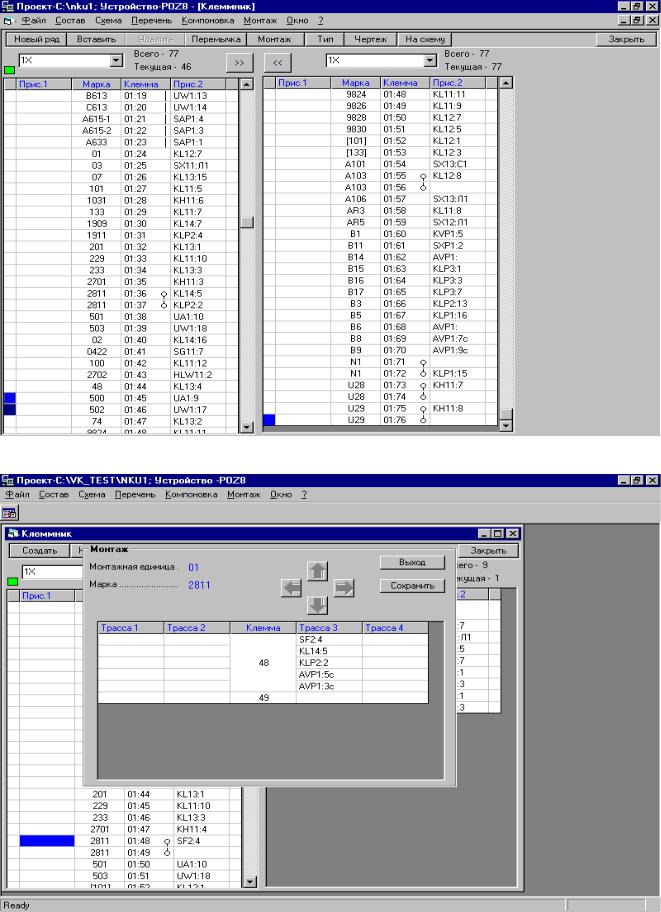
Task: Click the down arrow in the Монтаж dialog
Action: click(x=318, y=606)
